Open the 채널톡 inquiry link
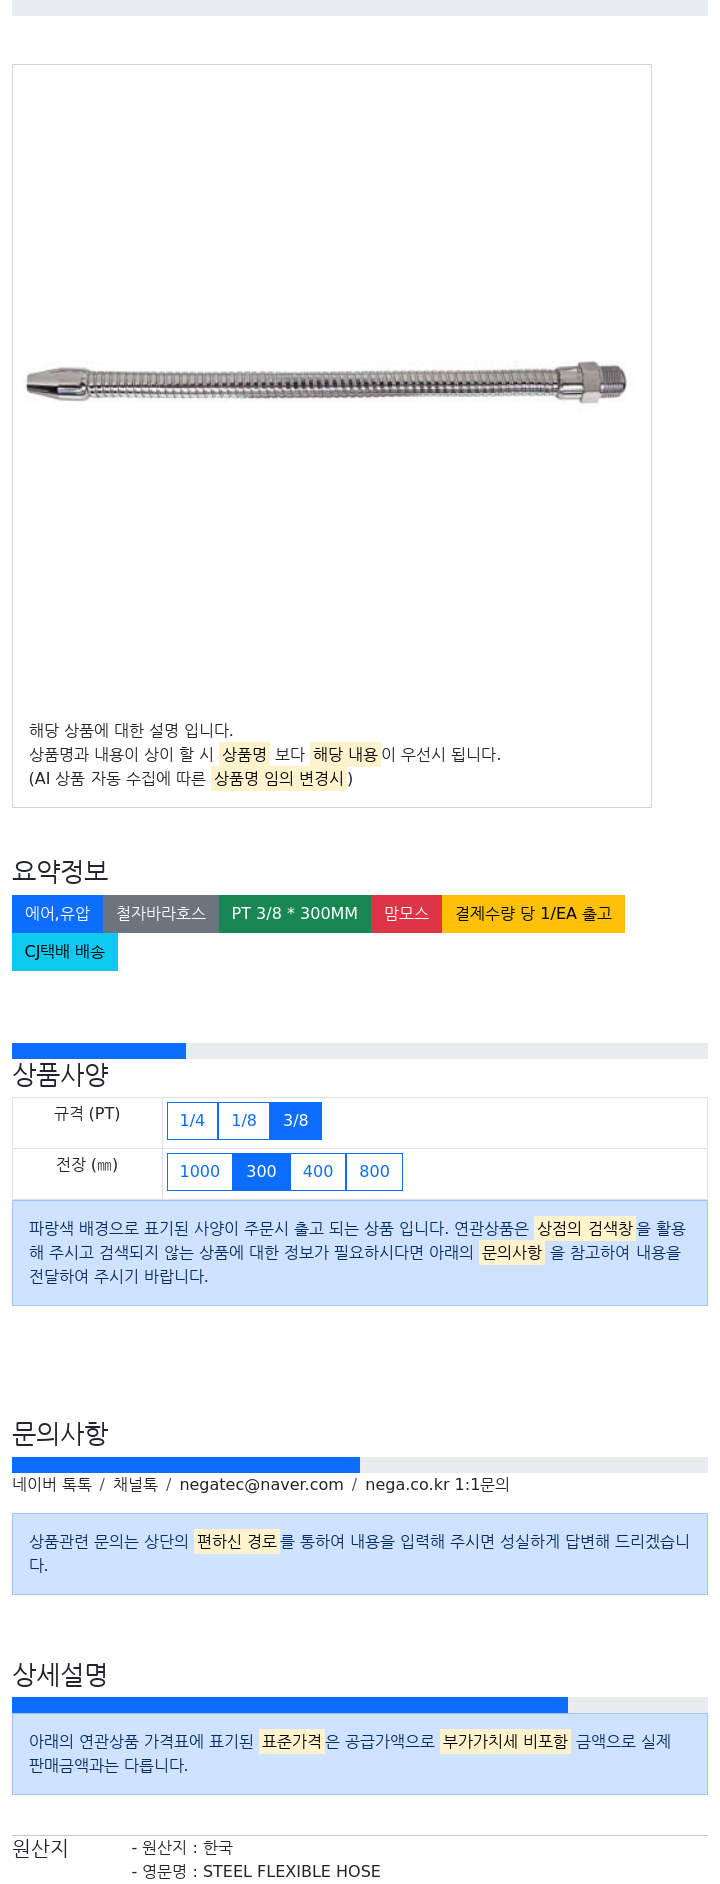The height and width of the screenshot is (1884, 720). pyautogui.click(x=135, y=1485)
